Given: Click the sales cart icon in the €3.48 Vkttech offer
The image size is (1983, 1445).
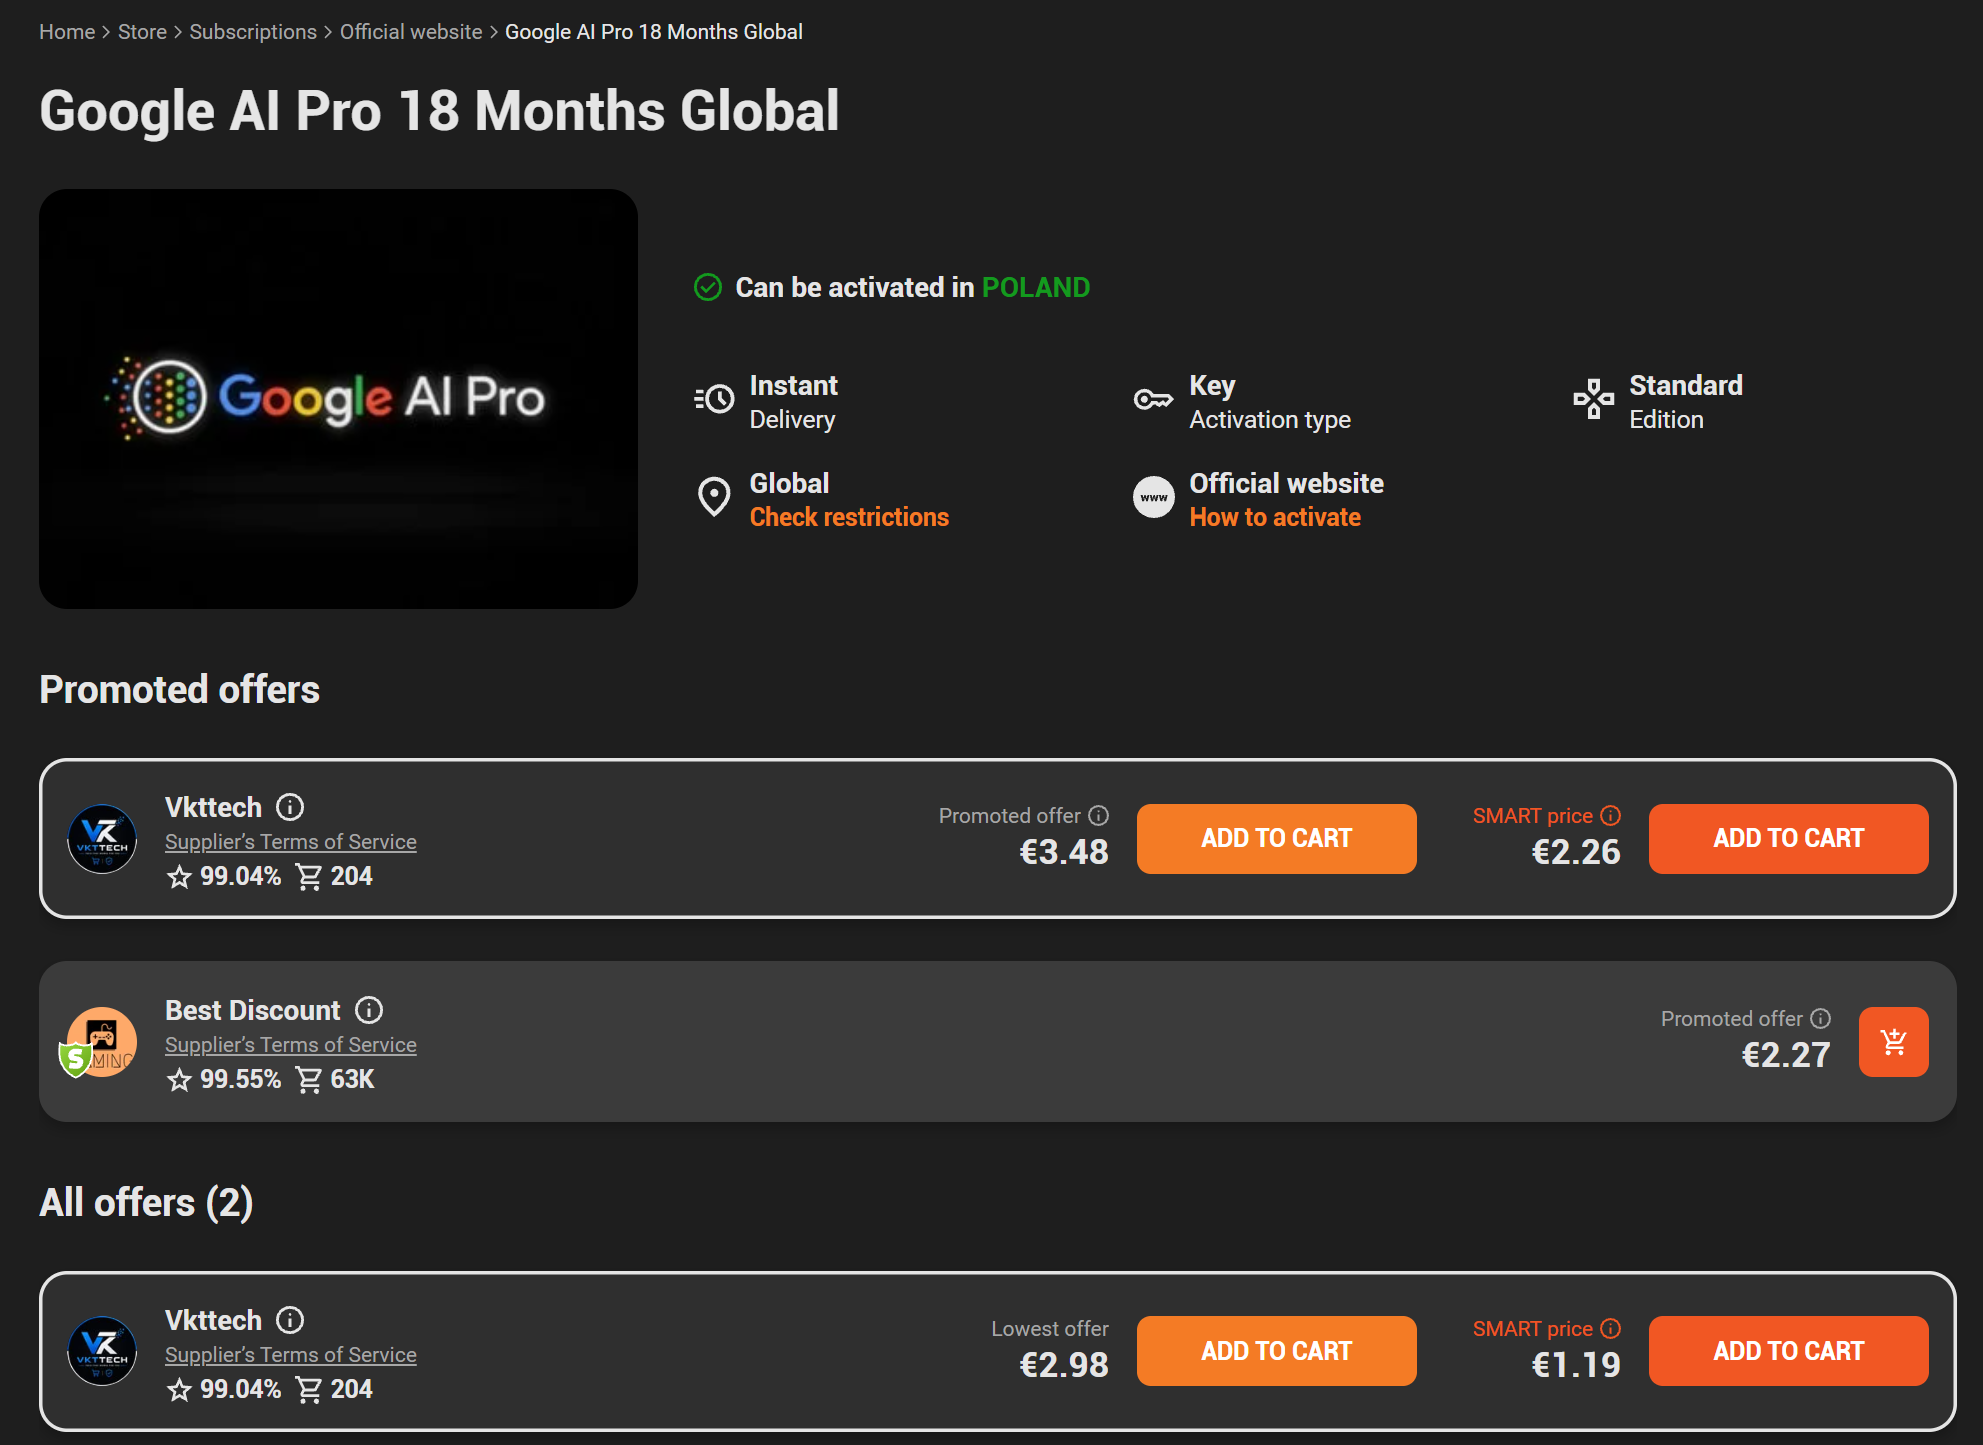Looking at the screenshot, I should 309,877.
